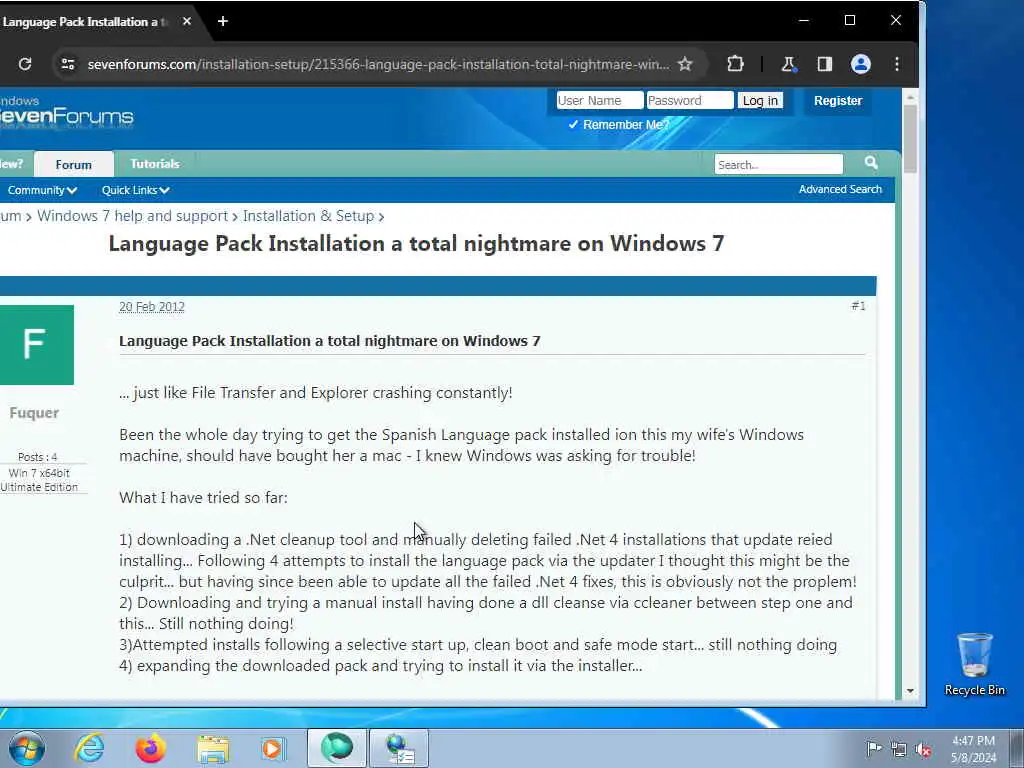Go to Windows 7 help and support breadcrumb
Screen dimensions: 1024x768
pos(133,216)
